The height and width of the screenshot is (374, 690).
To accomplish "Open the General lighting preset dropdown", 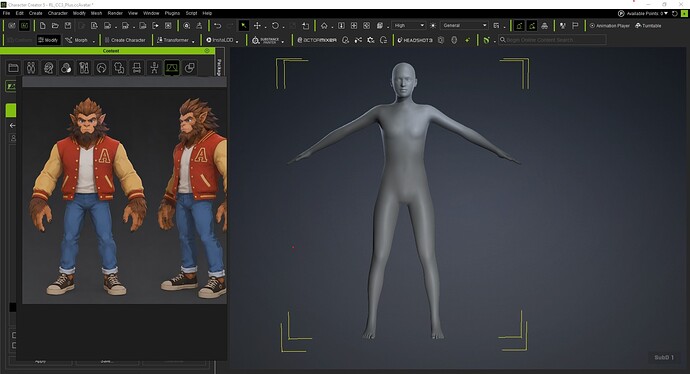I will [464, 26].
